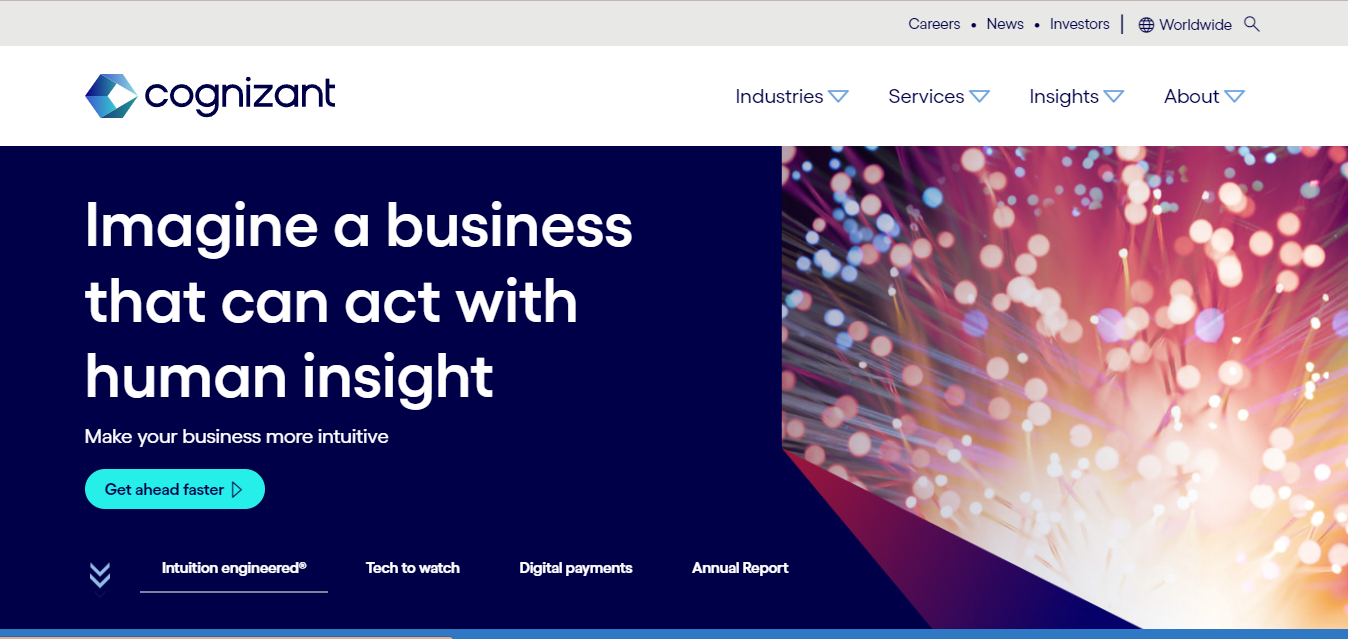Click the arrow icon in Get ahead faster

pos(237,489)
